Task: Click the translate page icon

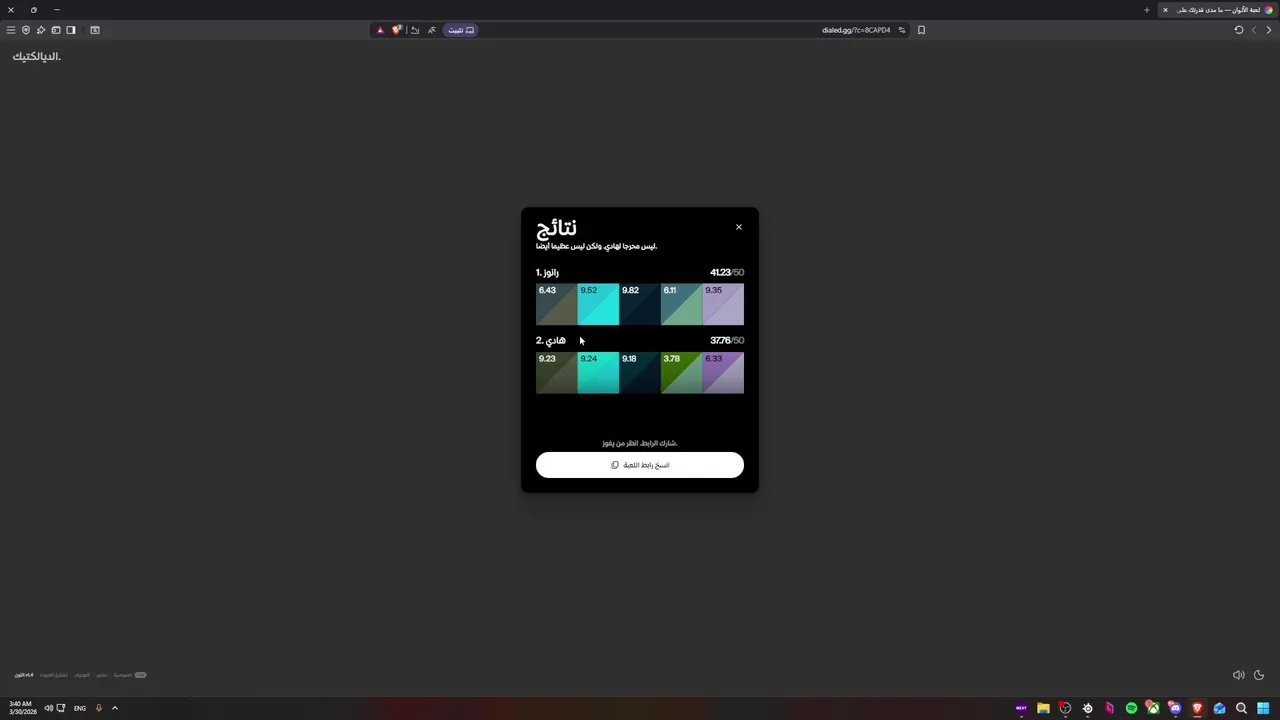Action: coord(432,30)
